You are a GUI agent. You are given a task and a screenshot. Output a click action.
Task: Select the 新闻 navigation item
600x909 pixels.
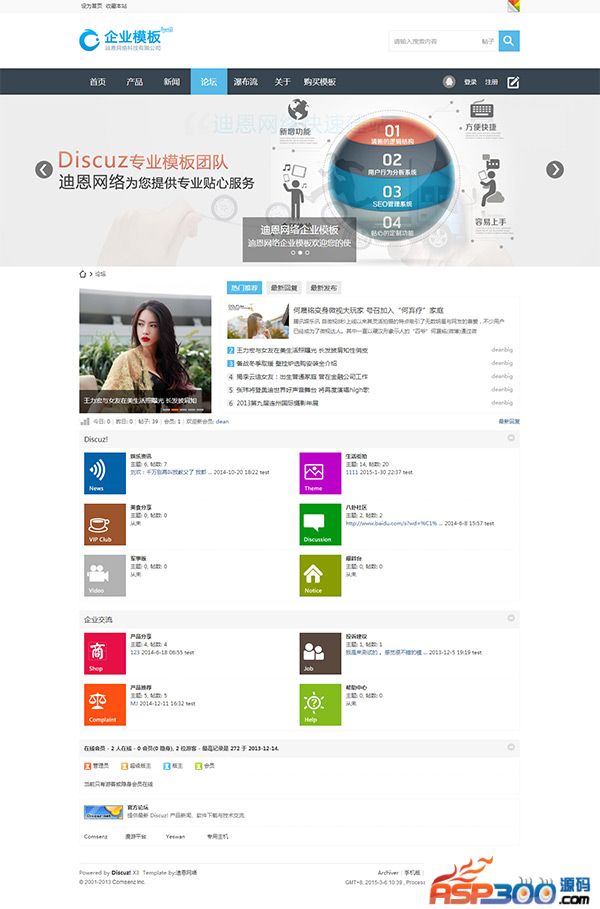pos(172,82)
